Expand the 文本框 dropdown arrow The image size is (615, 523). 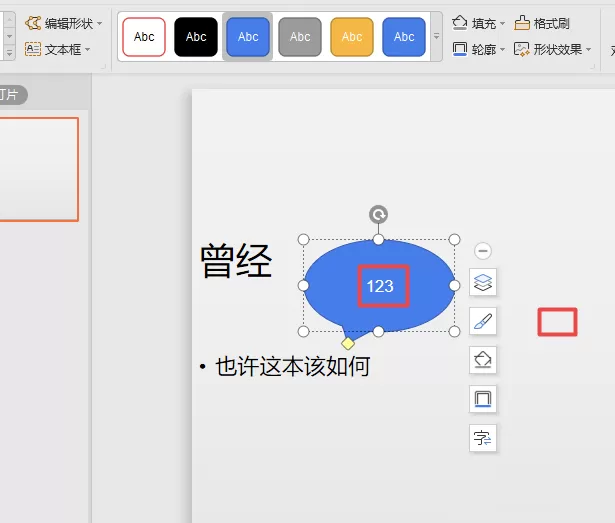[87, 49]
